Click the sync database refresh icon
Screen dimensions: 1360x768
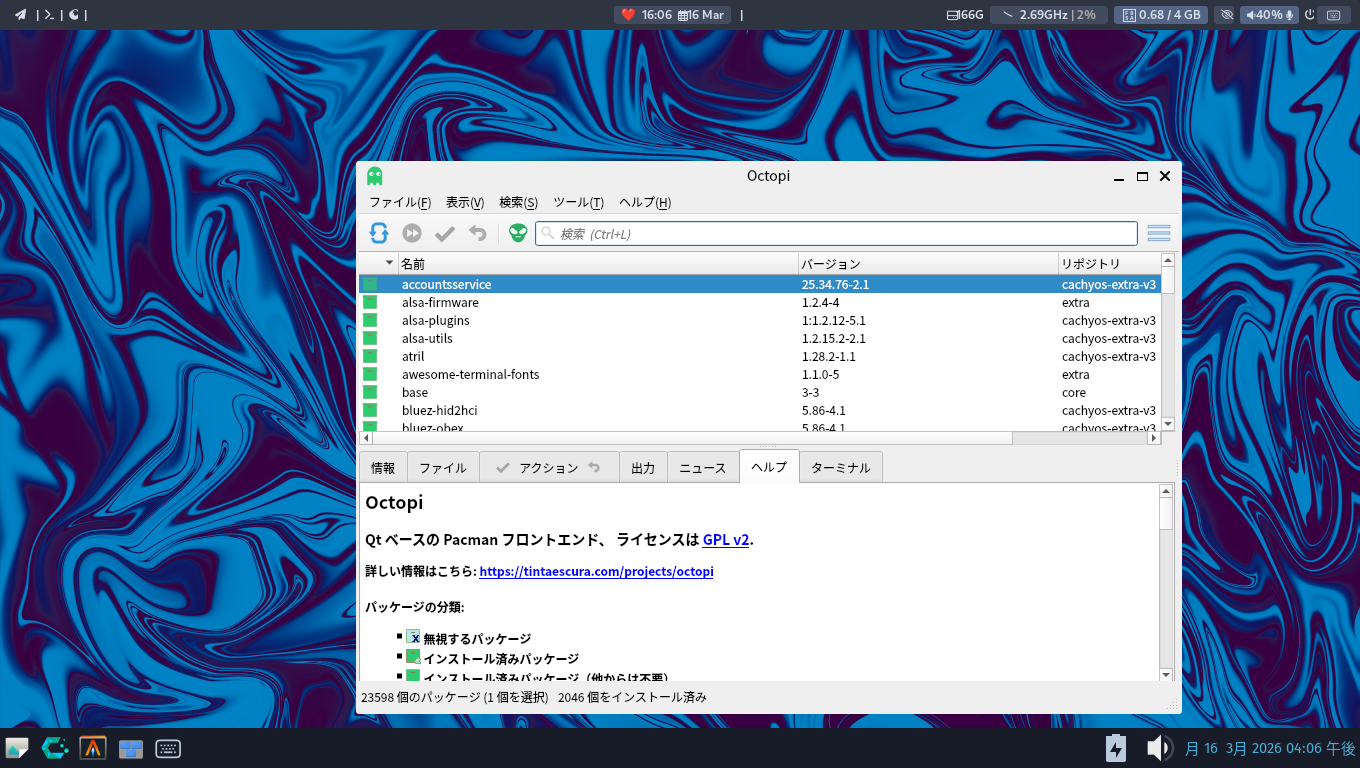click(379, 233)
